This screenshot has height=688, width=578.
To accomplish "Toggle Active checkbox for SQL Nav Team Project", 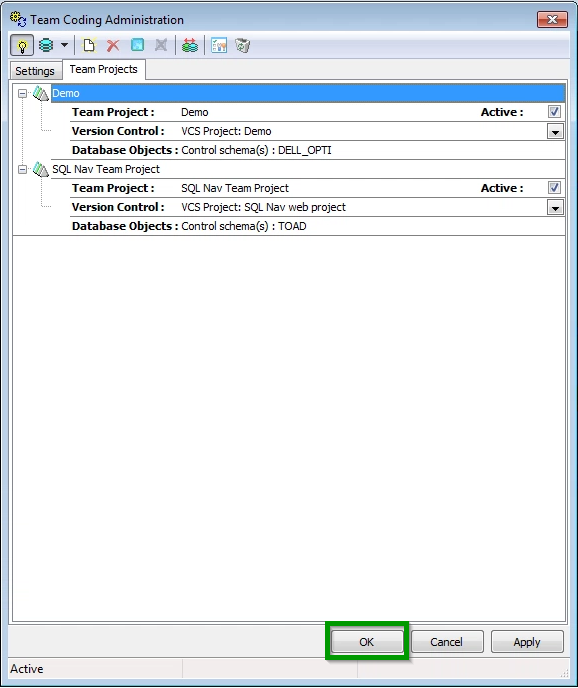I will pyautogui.click(x=554, y=188).
